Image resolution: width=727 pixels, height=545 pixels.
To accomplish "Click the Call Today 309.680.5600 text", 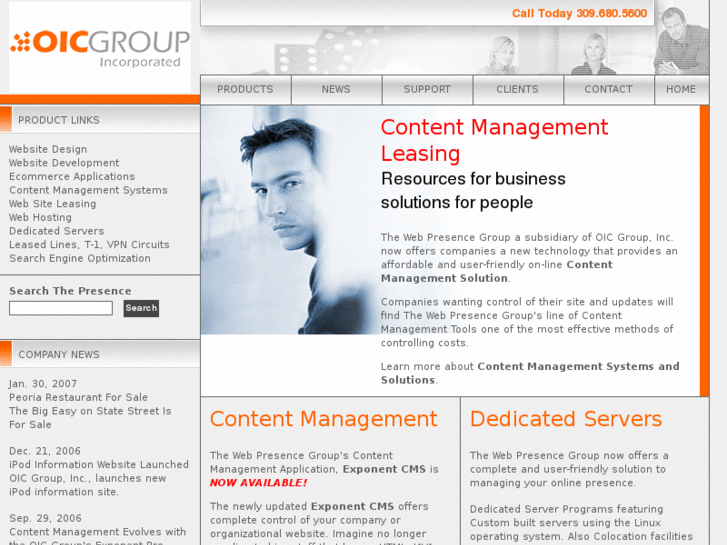I will click(579, 13).
